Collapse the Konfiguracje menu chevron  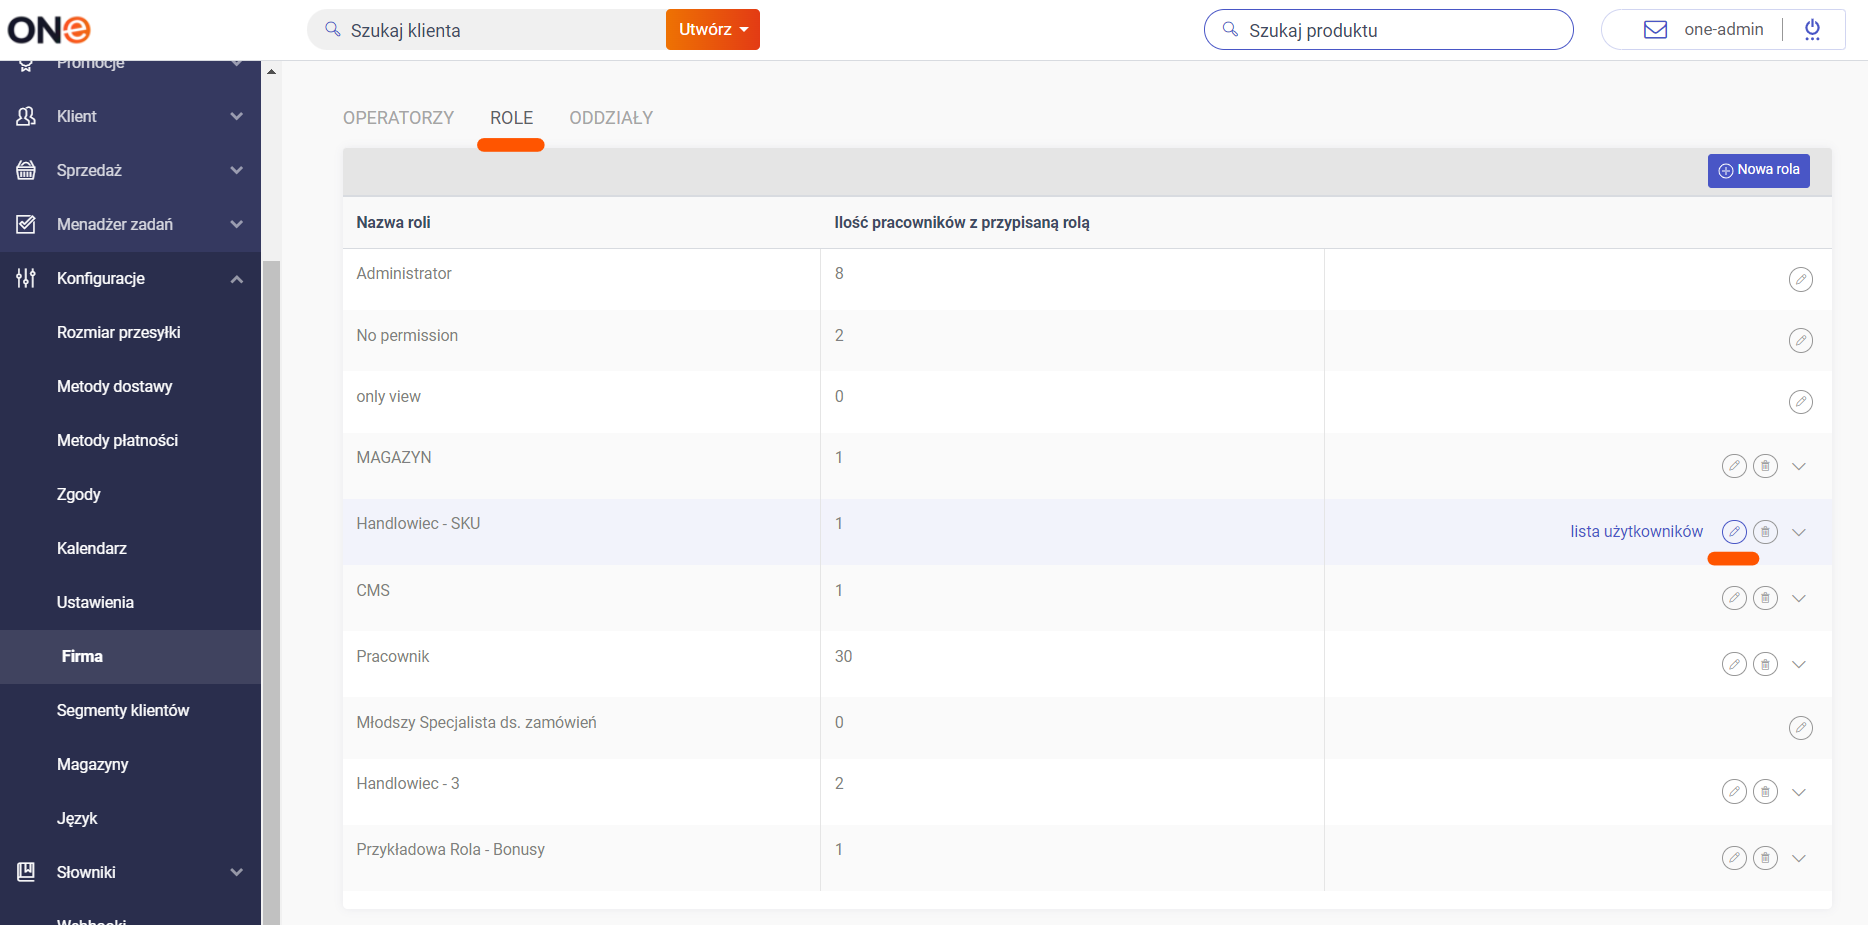[x=237, y=279]
